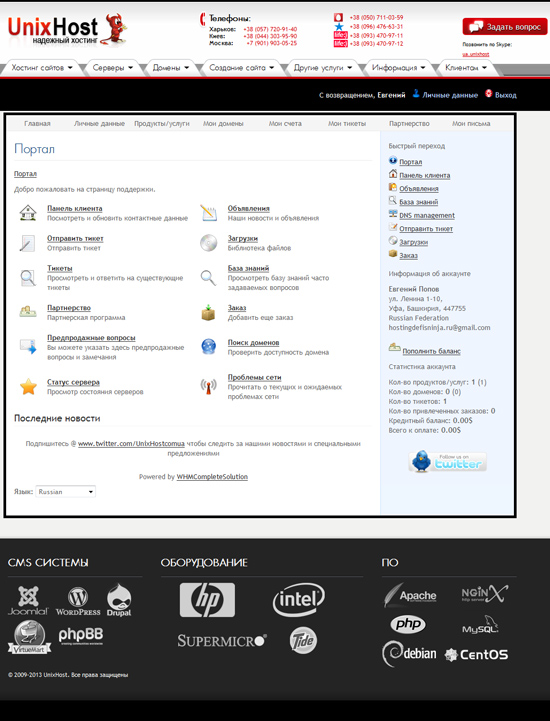This screenshot has height=721, width=550.
Task: Click the star icon for Статус сервера
Action: pos(28,387)
